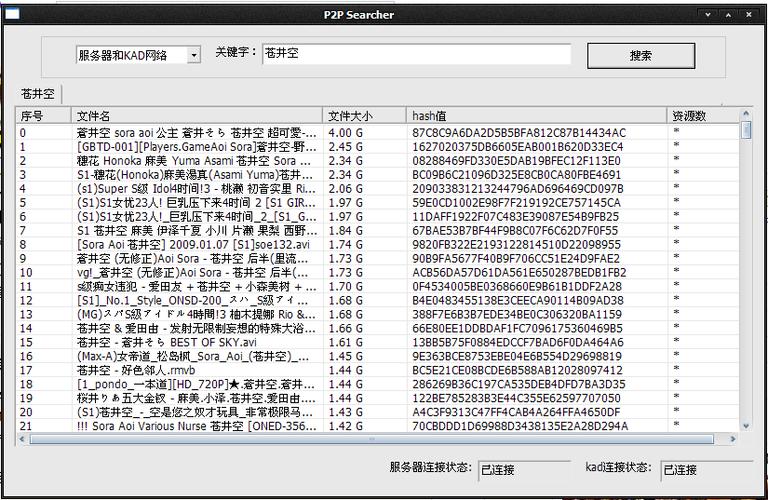
Task: Shade window with title bar down-arrow button
Action: coord(708,15)
